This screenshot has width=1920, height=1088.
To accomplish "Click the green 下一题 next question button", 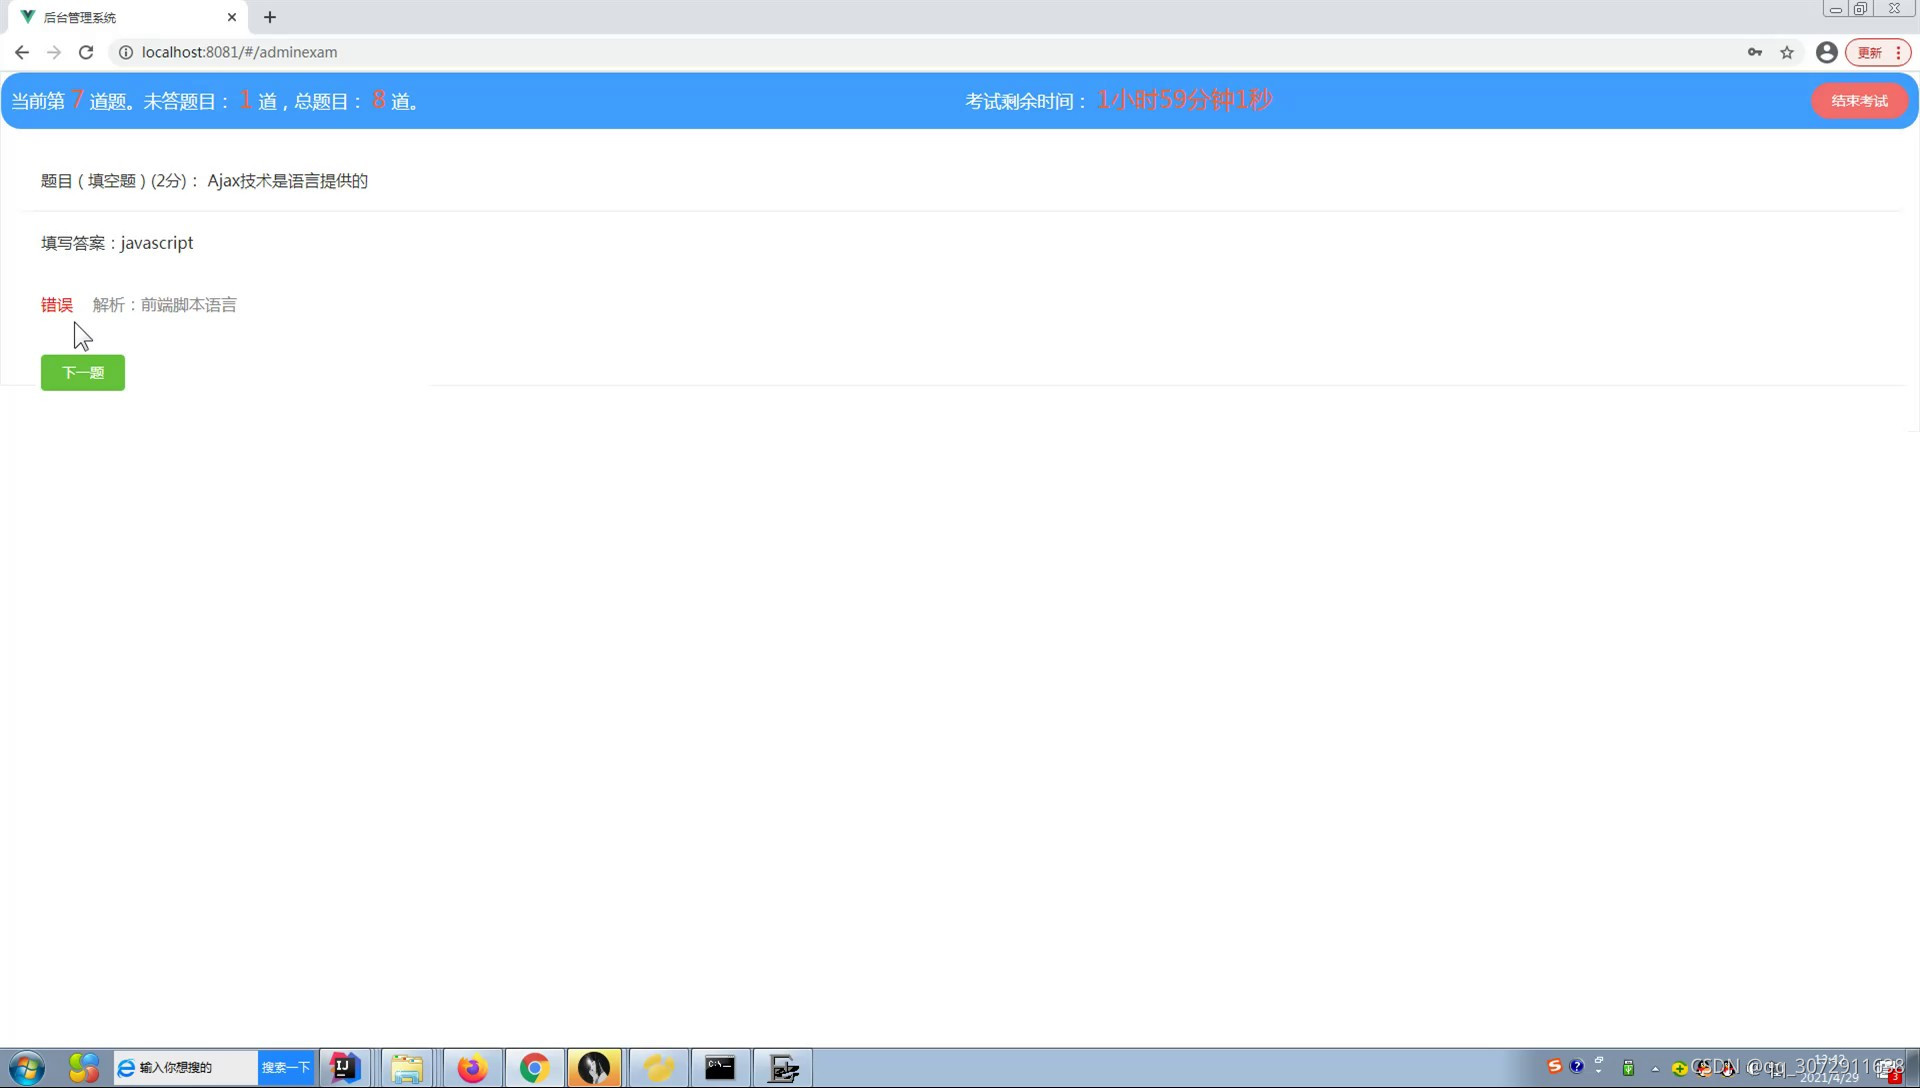I will [x=83, y=373].
